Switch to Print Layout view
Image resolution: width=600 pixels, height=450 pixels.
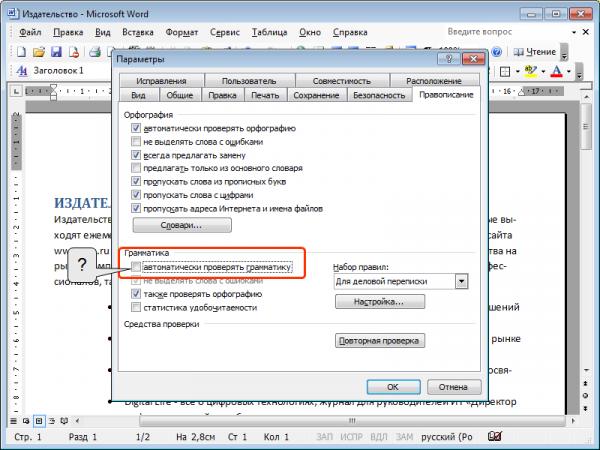[39, 421]
